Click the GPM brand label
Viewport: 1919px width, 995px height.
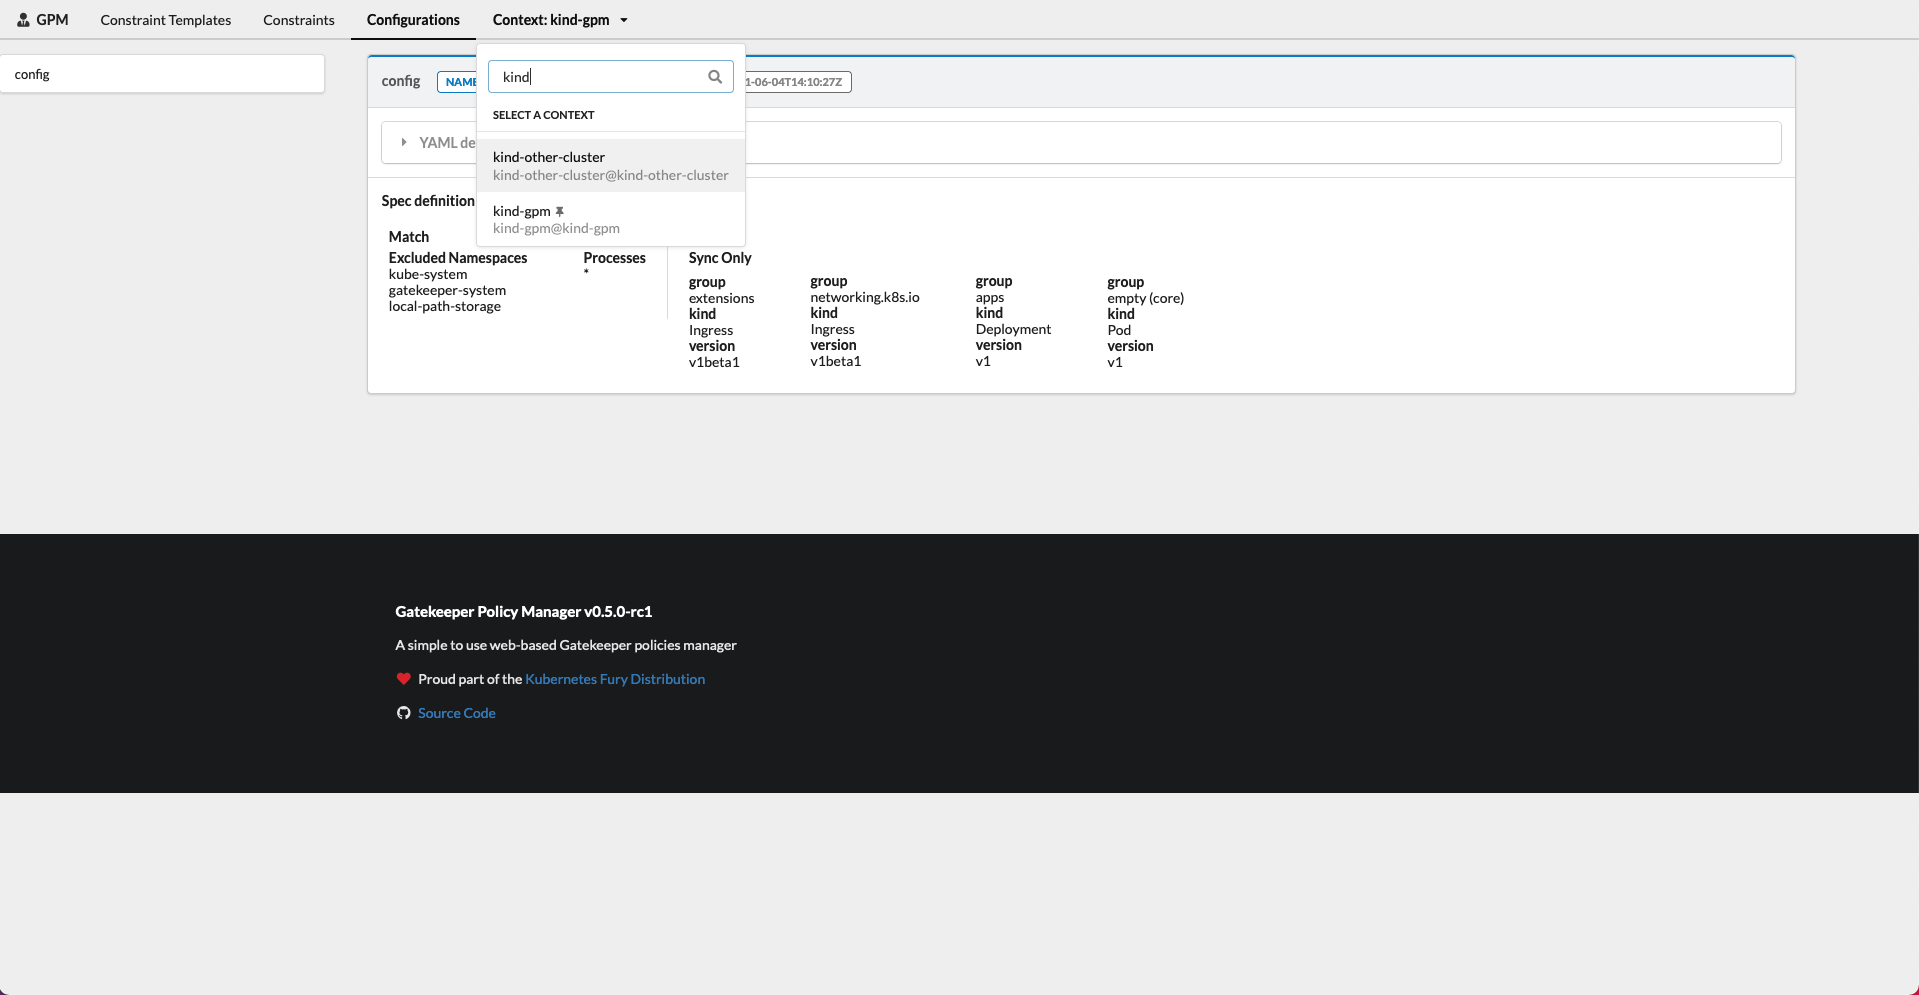coord(52,20)
